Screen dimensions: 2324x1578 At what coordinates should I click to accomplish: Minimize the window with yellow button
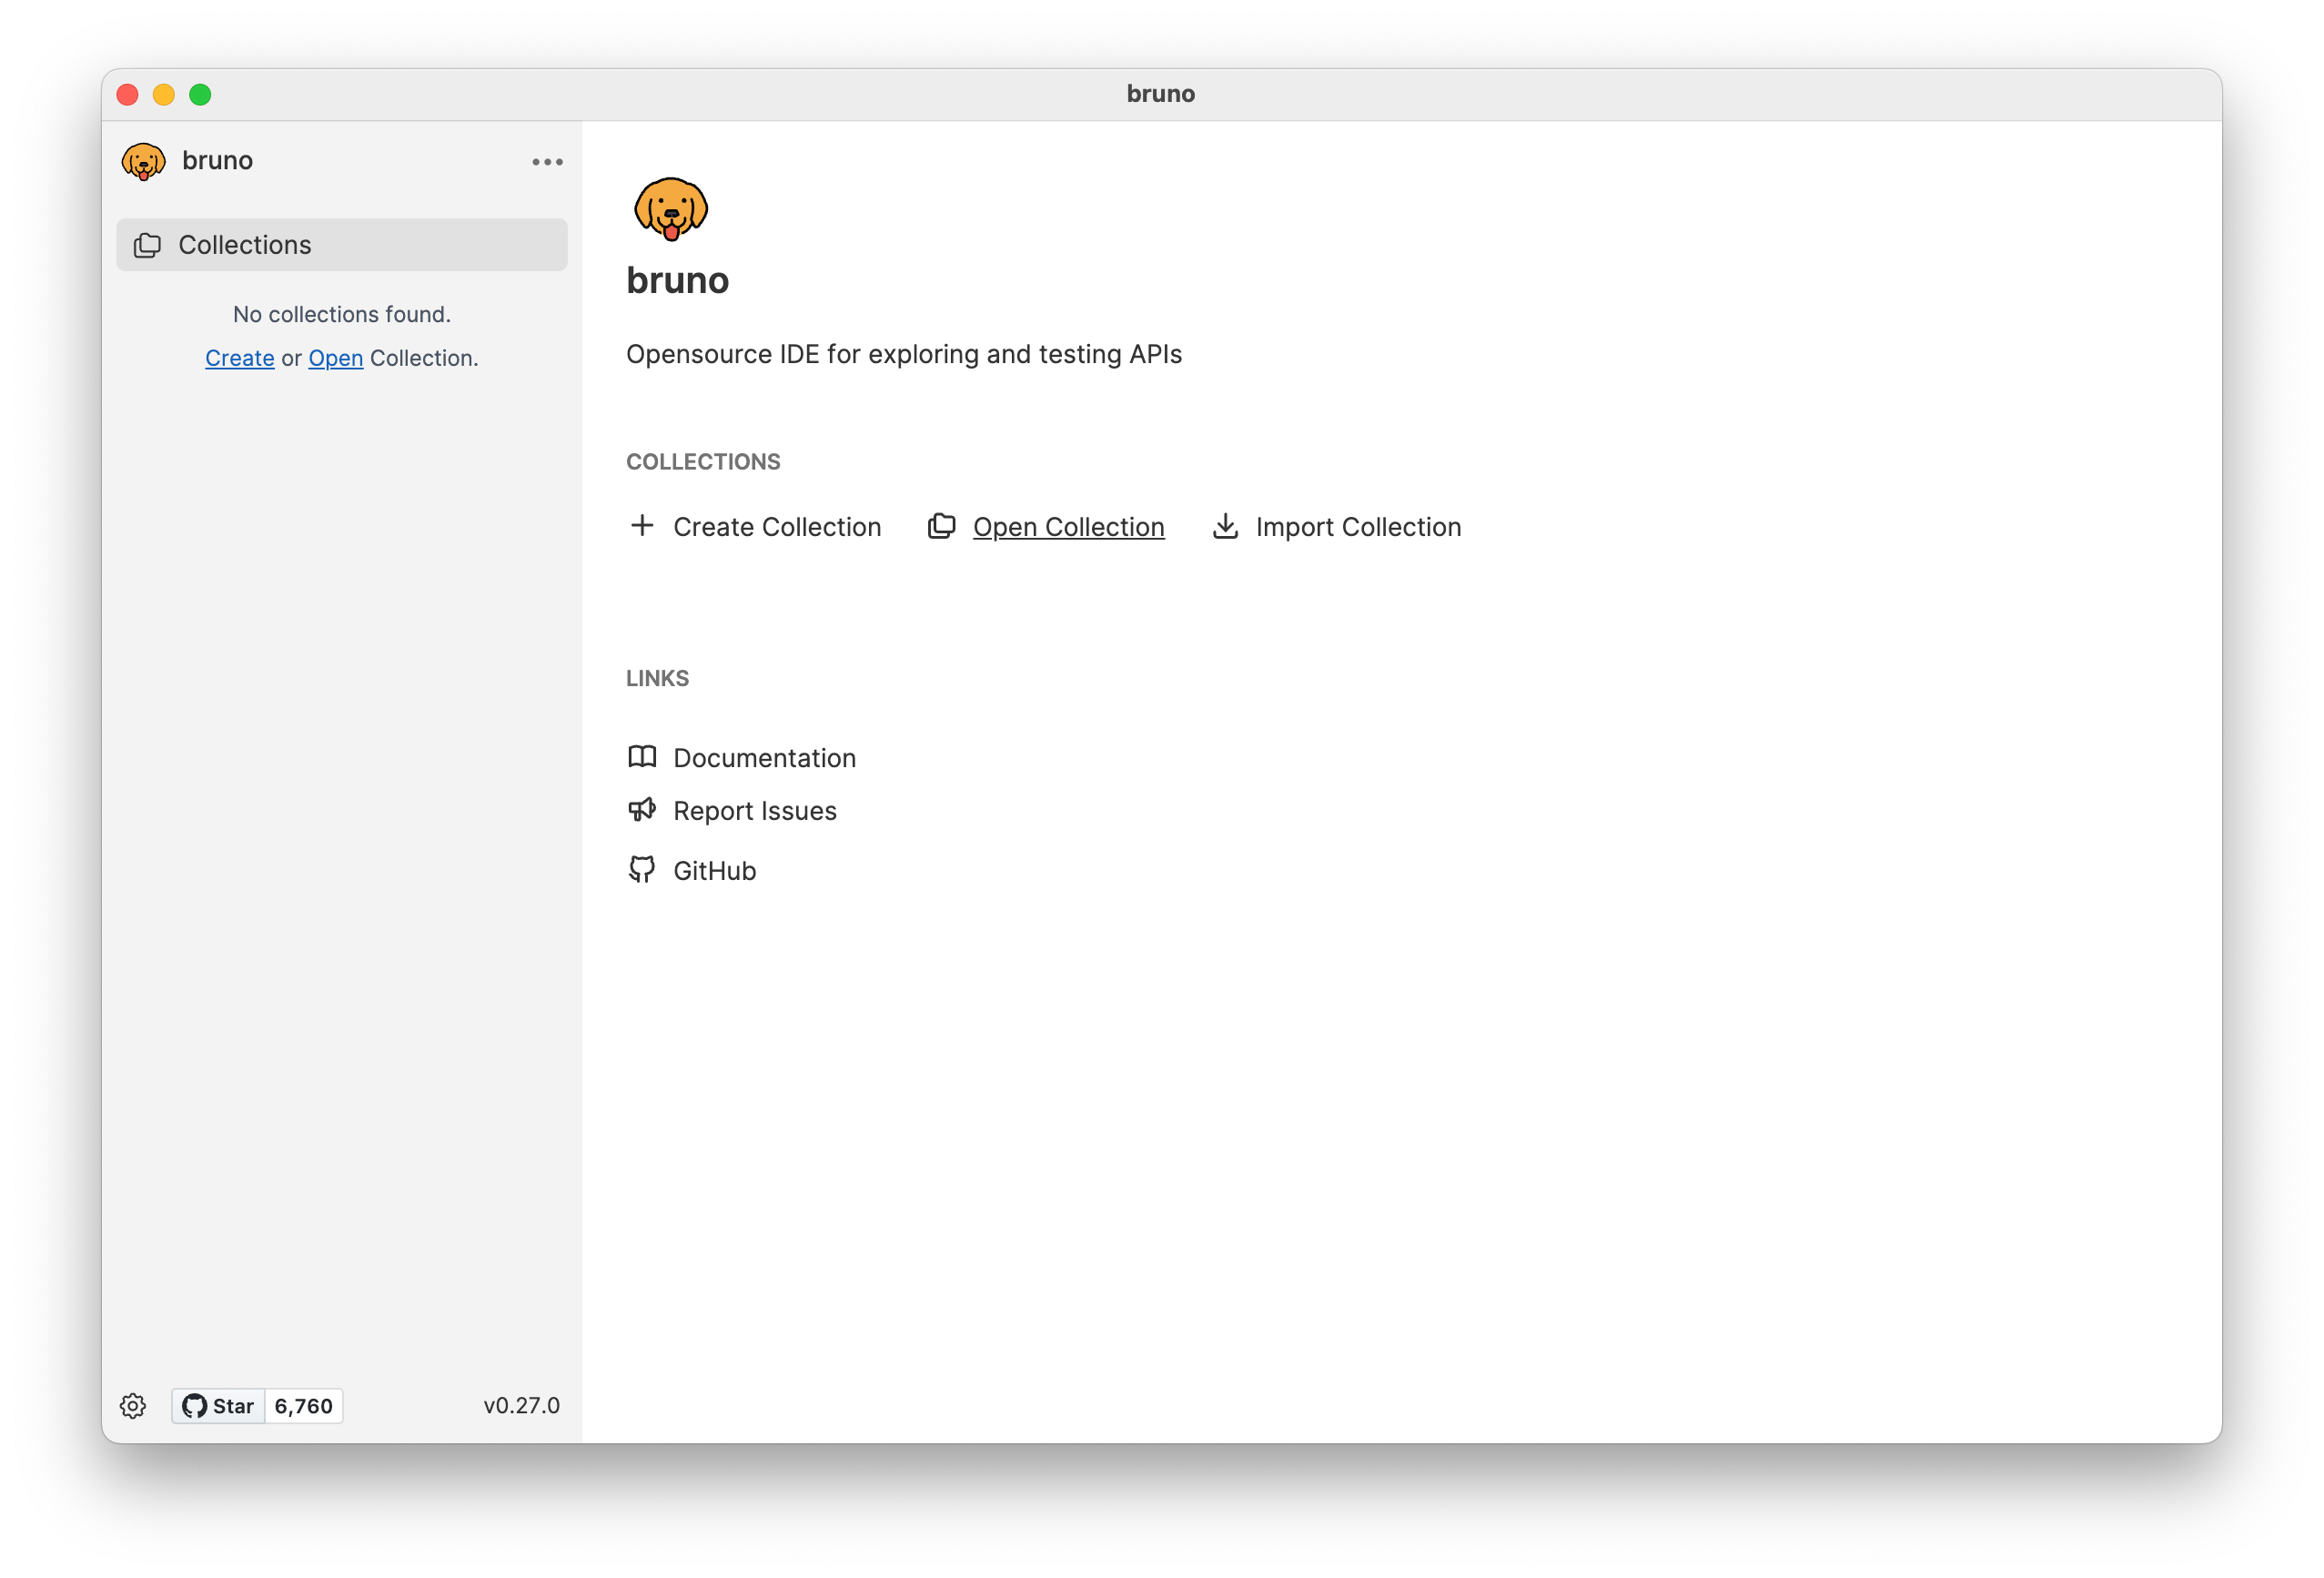164,95
